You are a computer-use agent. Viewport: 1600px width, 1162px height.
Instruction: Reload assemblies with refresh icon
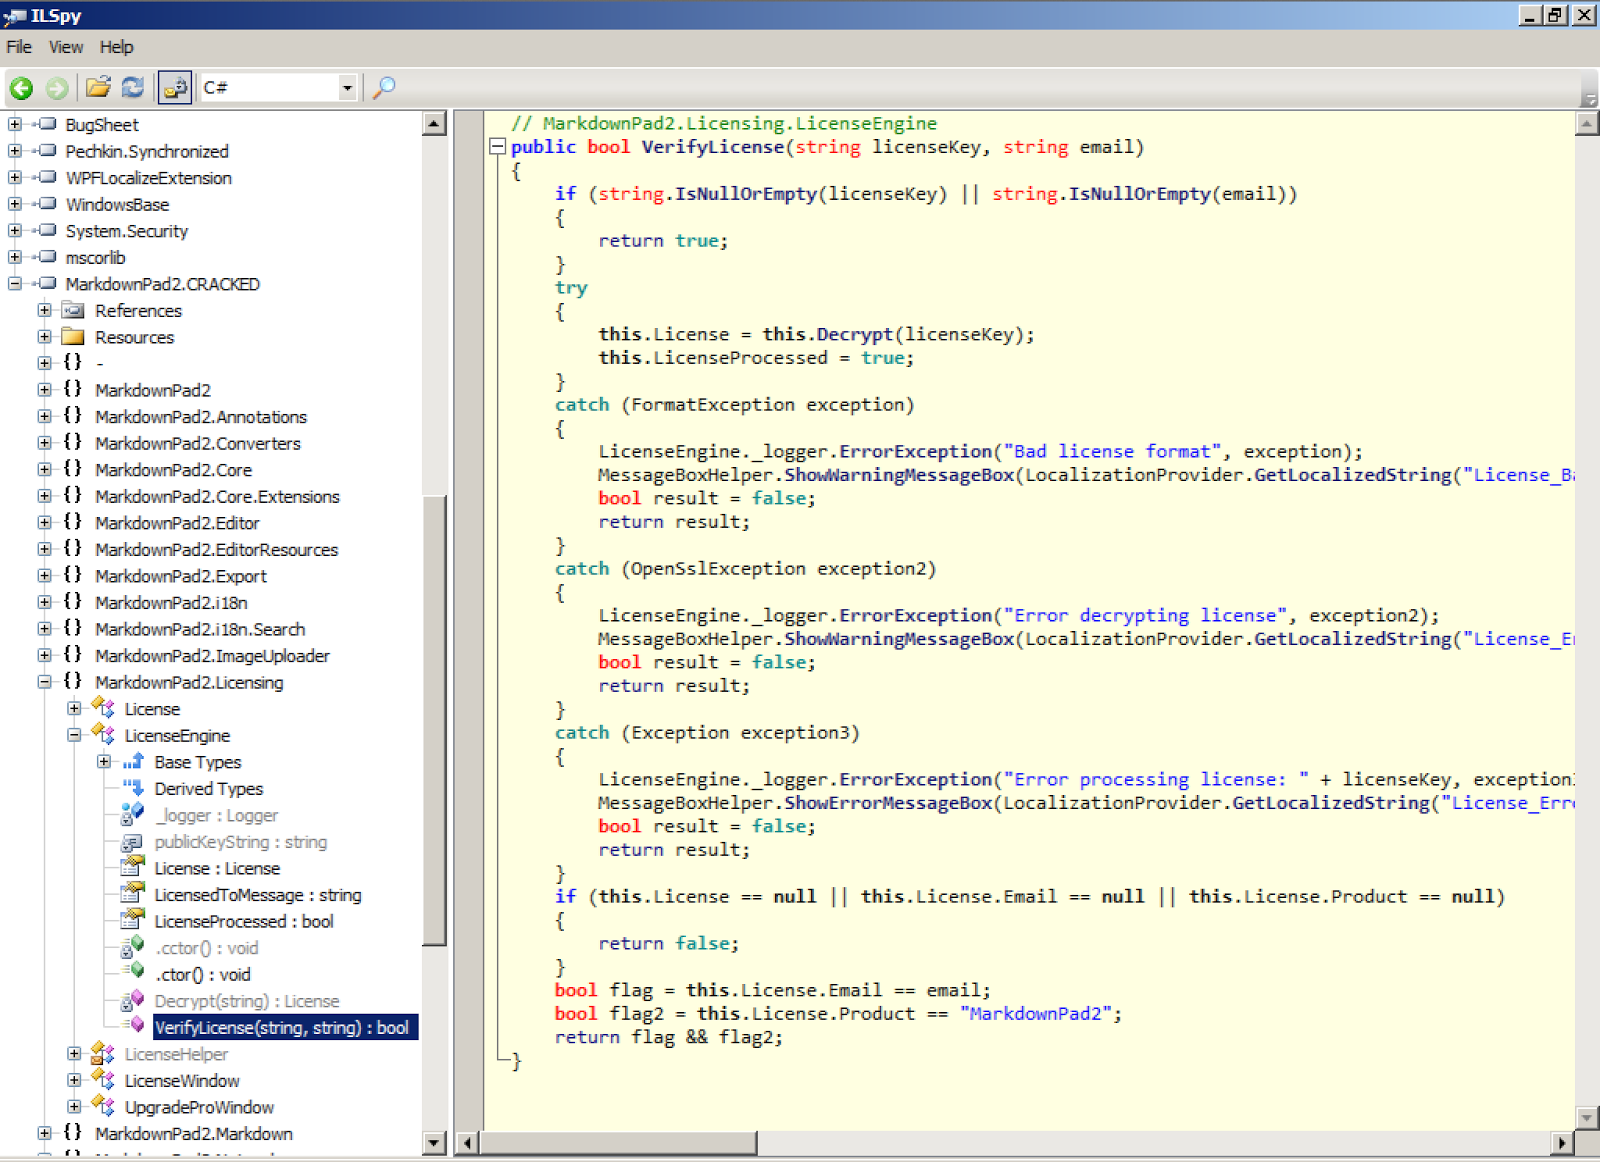(x=132, y=87)
